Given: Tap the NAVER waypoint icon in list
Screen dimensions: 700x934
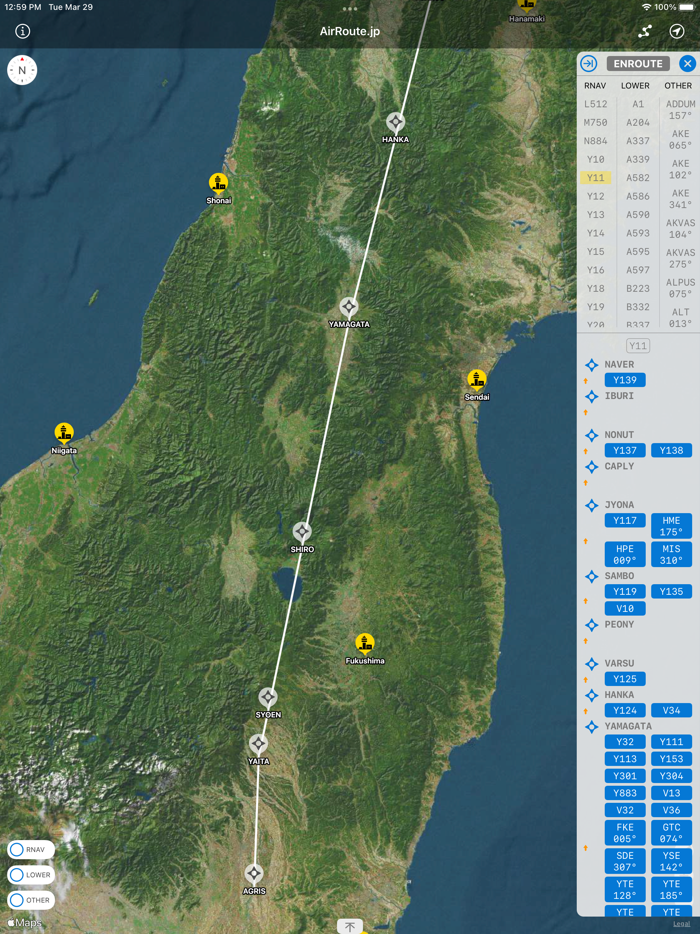Looking at the screenshot, I should [592, 365].
